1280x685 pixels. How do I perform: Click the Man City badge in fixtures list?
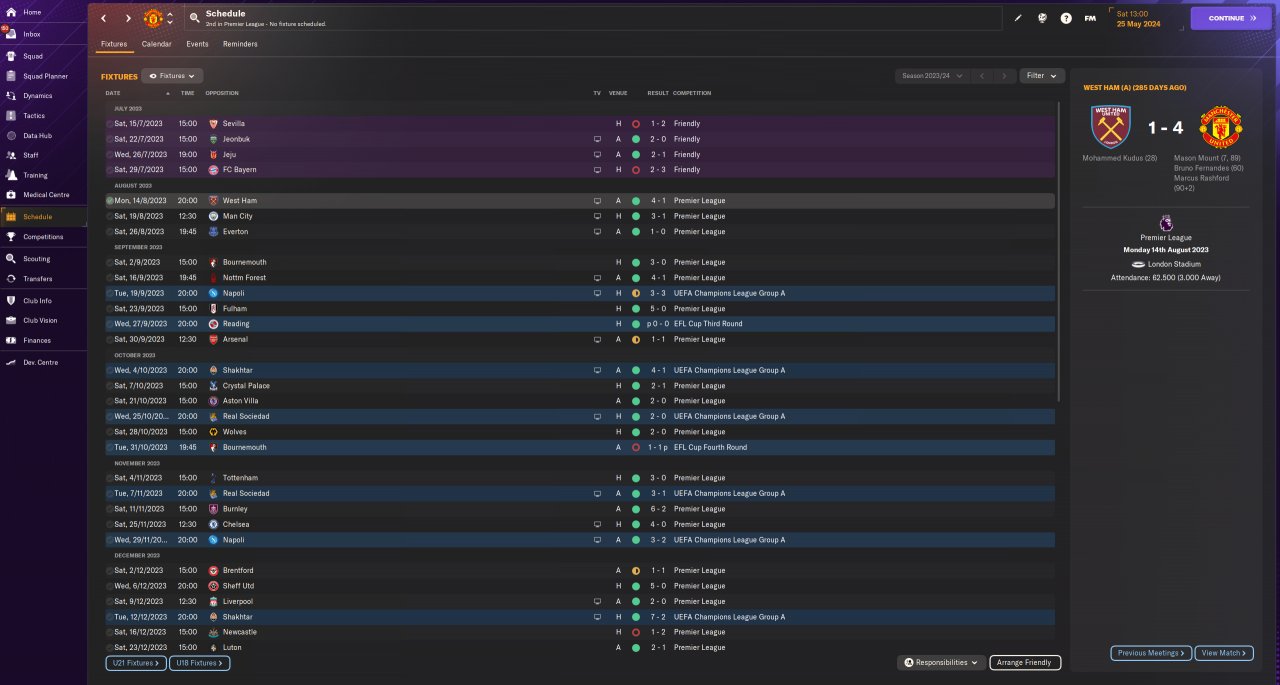coord(213,216)
